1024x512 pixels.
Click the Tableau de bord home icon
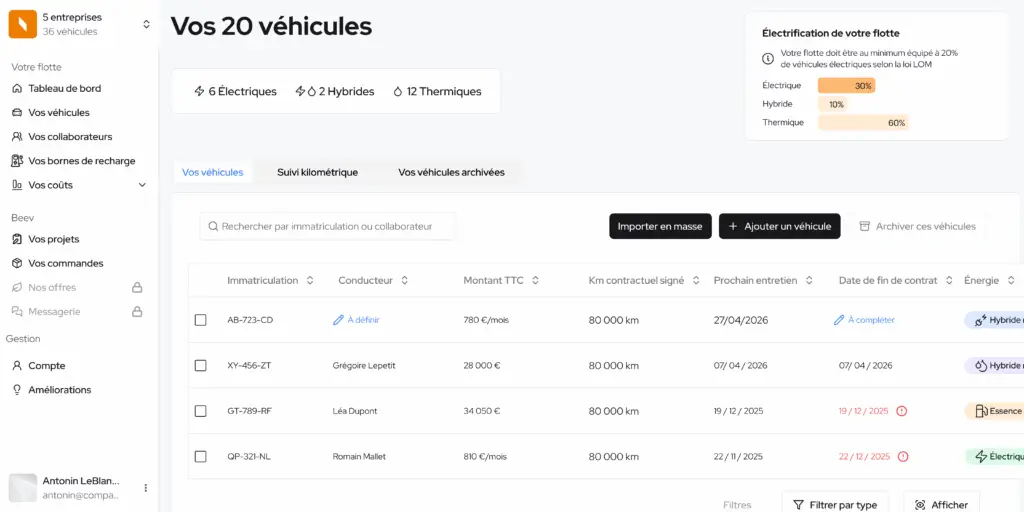(17, 88)
